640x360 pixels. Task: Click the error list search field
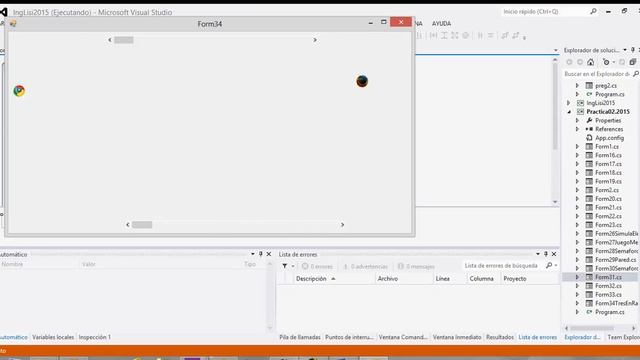coord(503,266)
